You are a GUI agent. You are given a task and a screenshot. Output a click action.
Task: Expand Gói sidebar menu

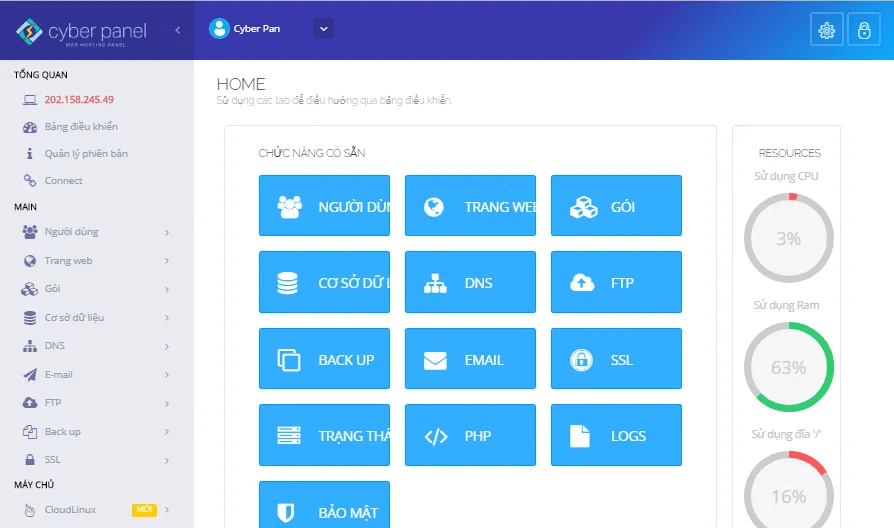pos(96,289)
